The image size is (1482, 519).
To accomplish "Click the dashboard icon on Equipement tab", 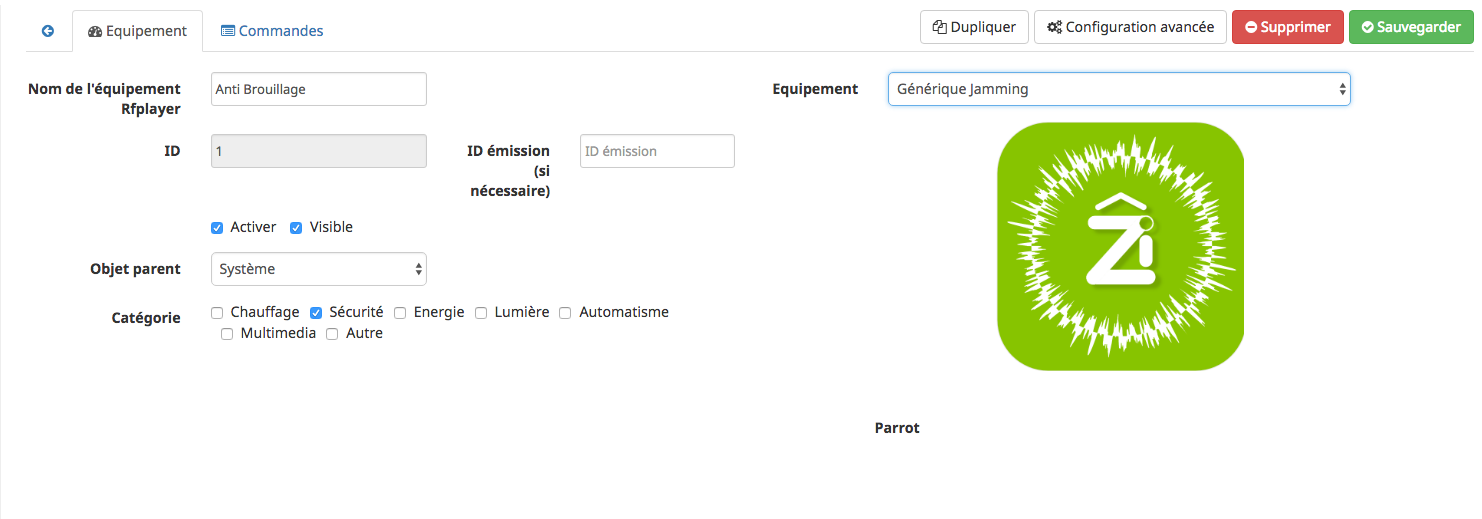I will (x=95, y=31).
